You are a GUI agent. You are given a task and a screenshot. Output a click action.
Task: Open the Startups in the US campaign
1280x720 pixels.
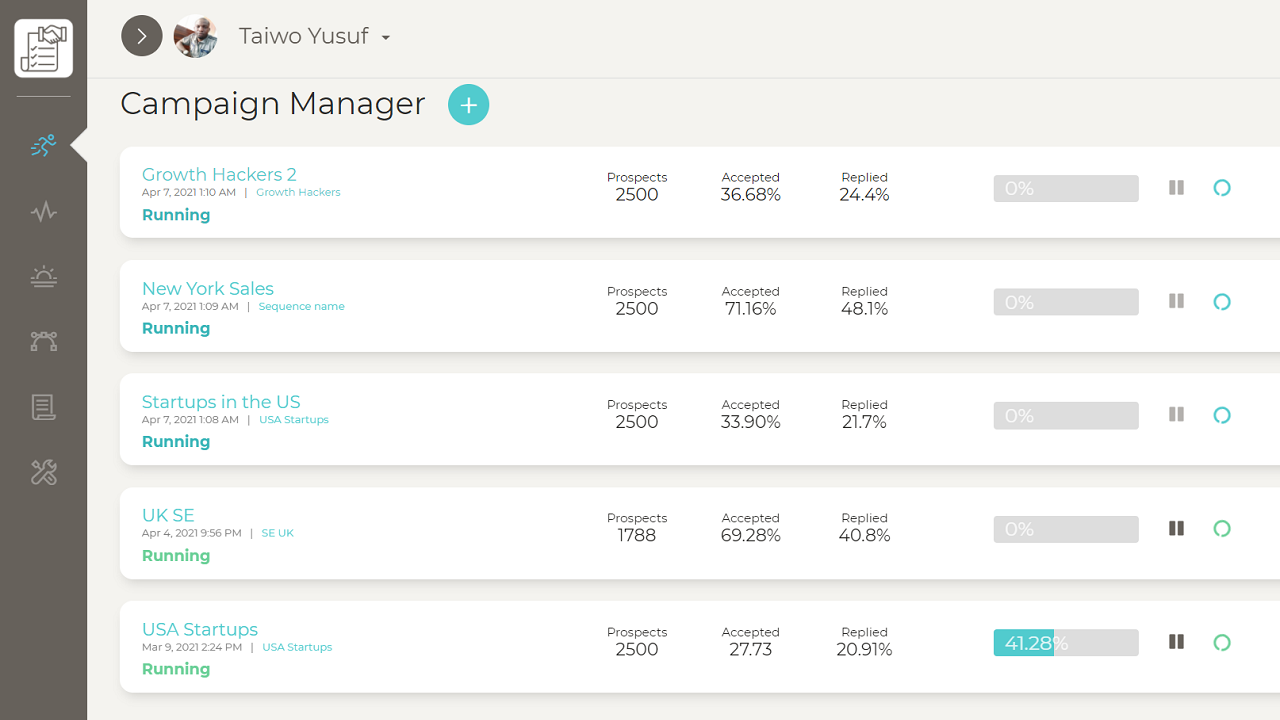221,401
